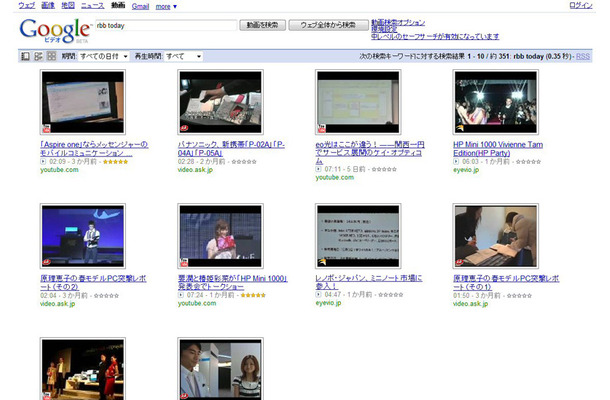Click play icon next to 07:24 duration
This screenshot has height=400, width=610.
click(x=181, y=295)
